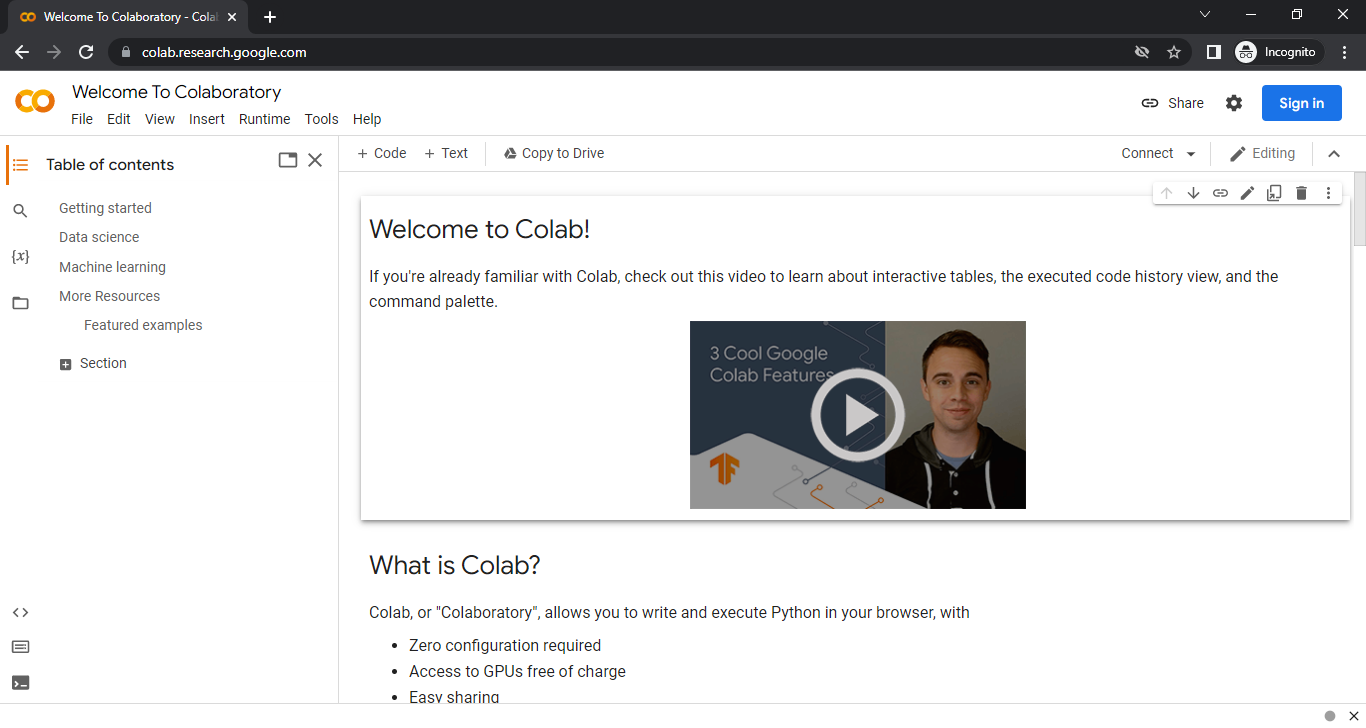The width and height of the screenshot is (1366, 728).
Task: Open the Table of contents sidebar icon
Action: (20, 165)
